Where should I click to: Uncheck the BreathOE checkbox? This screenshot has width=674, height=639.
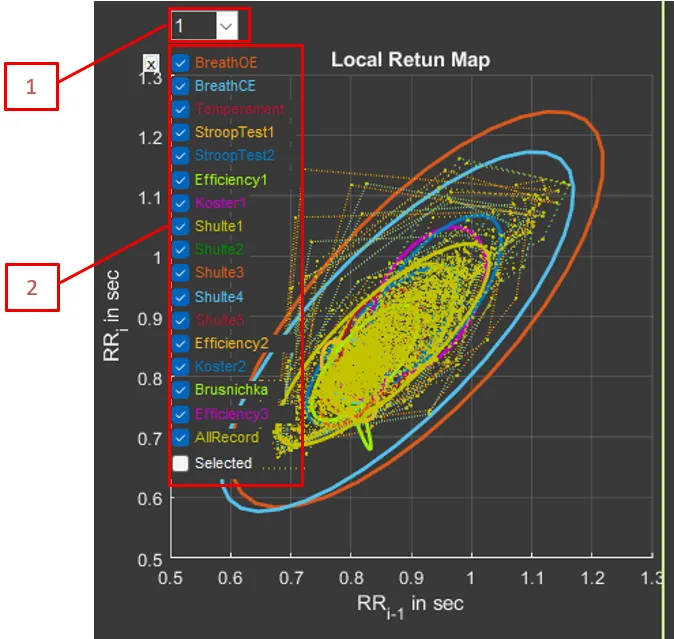click(180, 63)
